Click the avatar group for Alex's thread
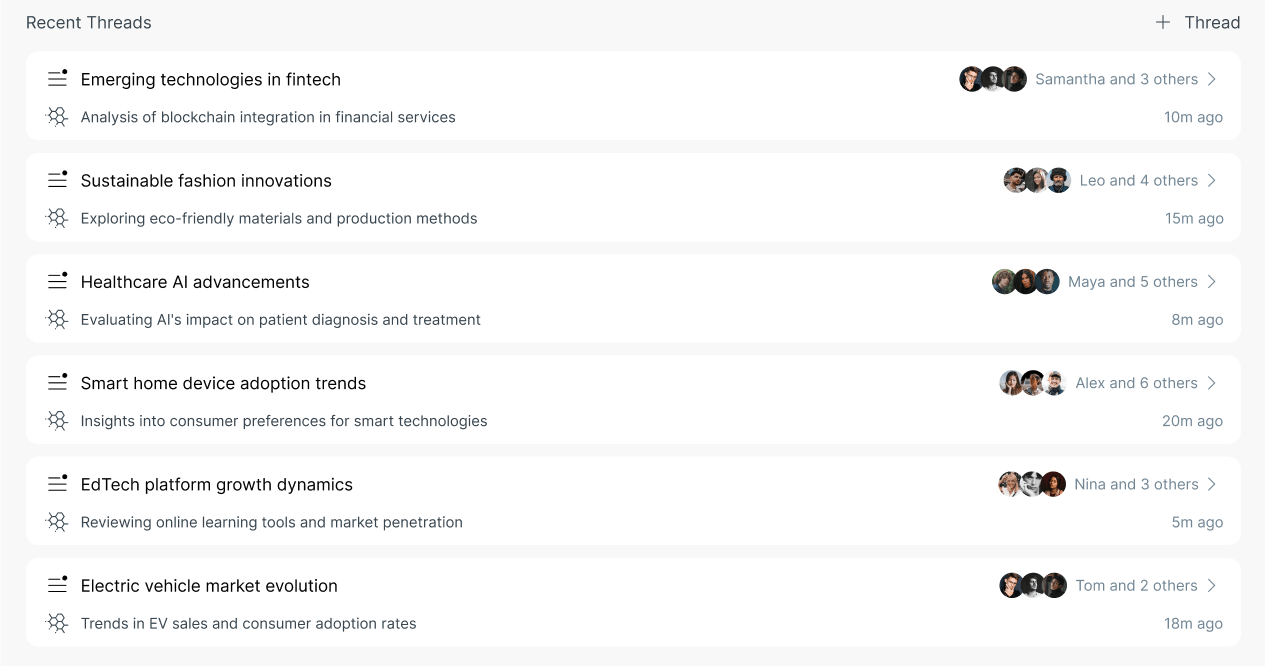This screenshot has width=1265, height=666. coord(1034,383)
